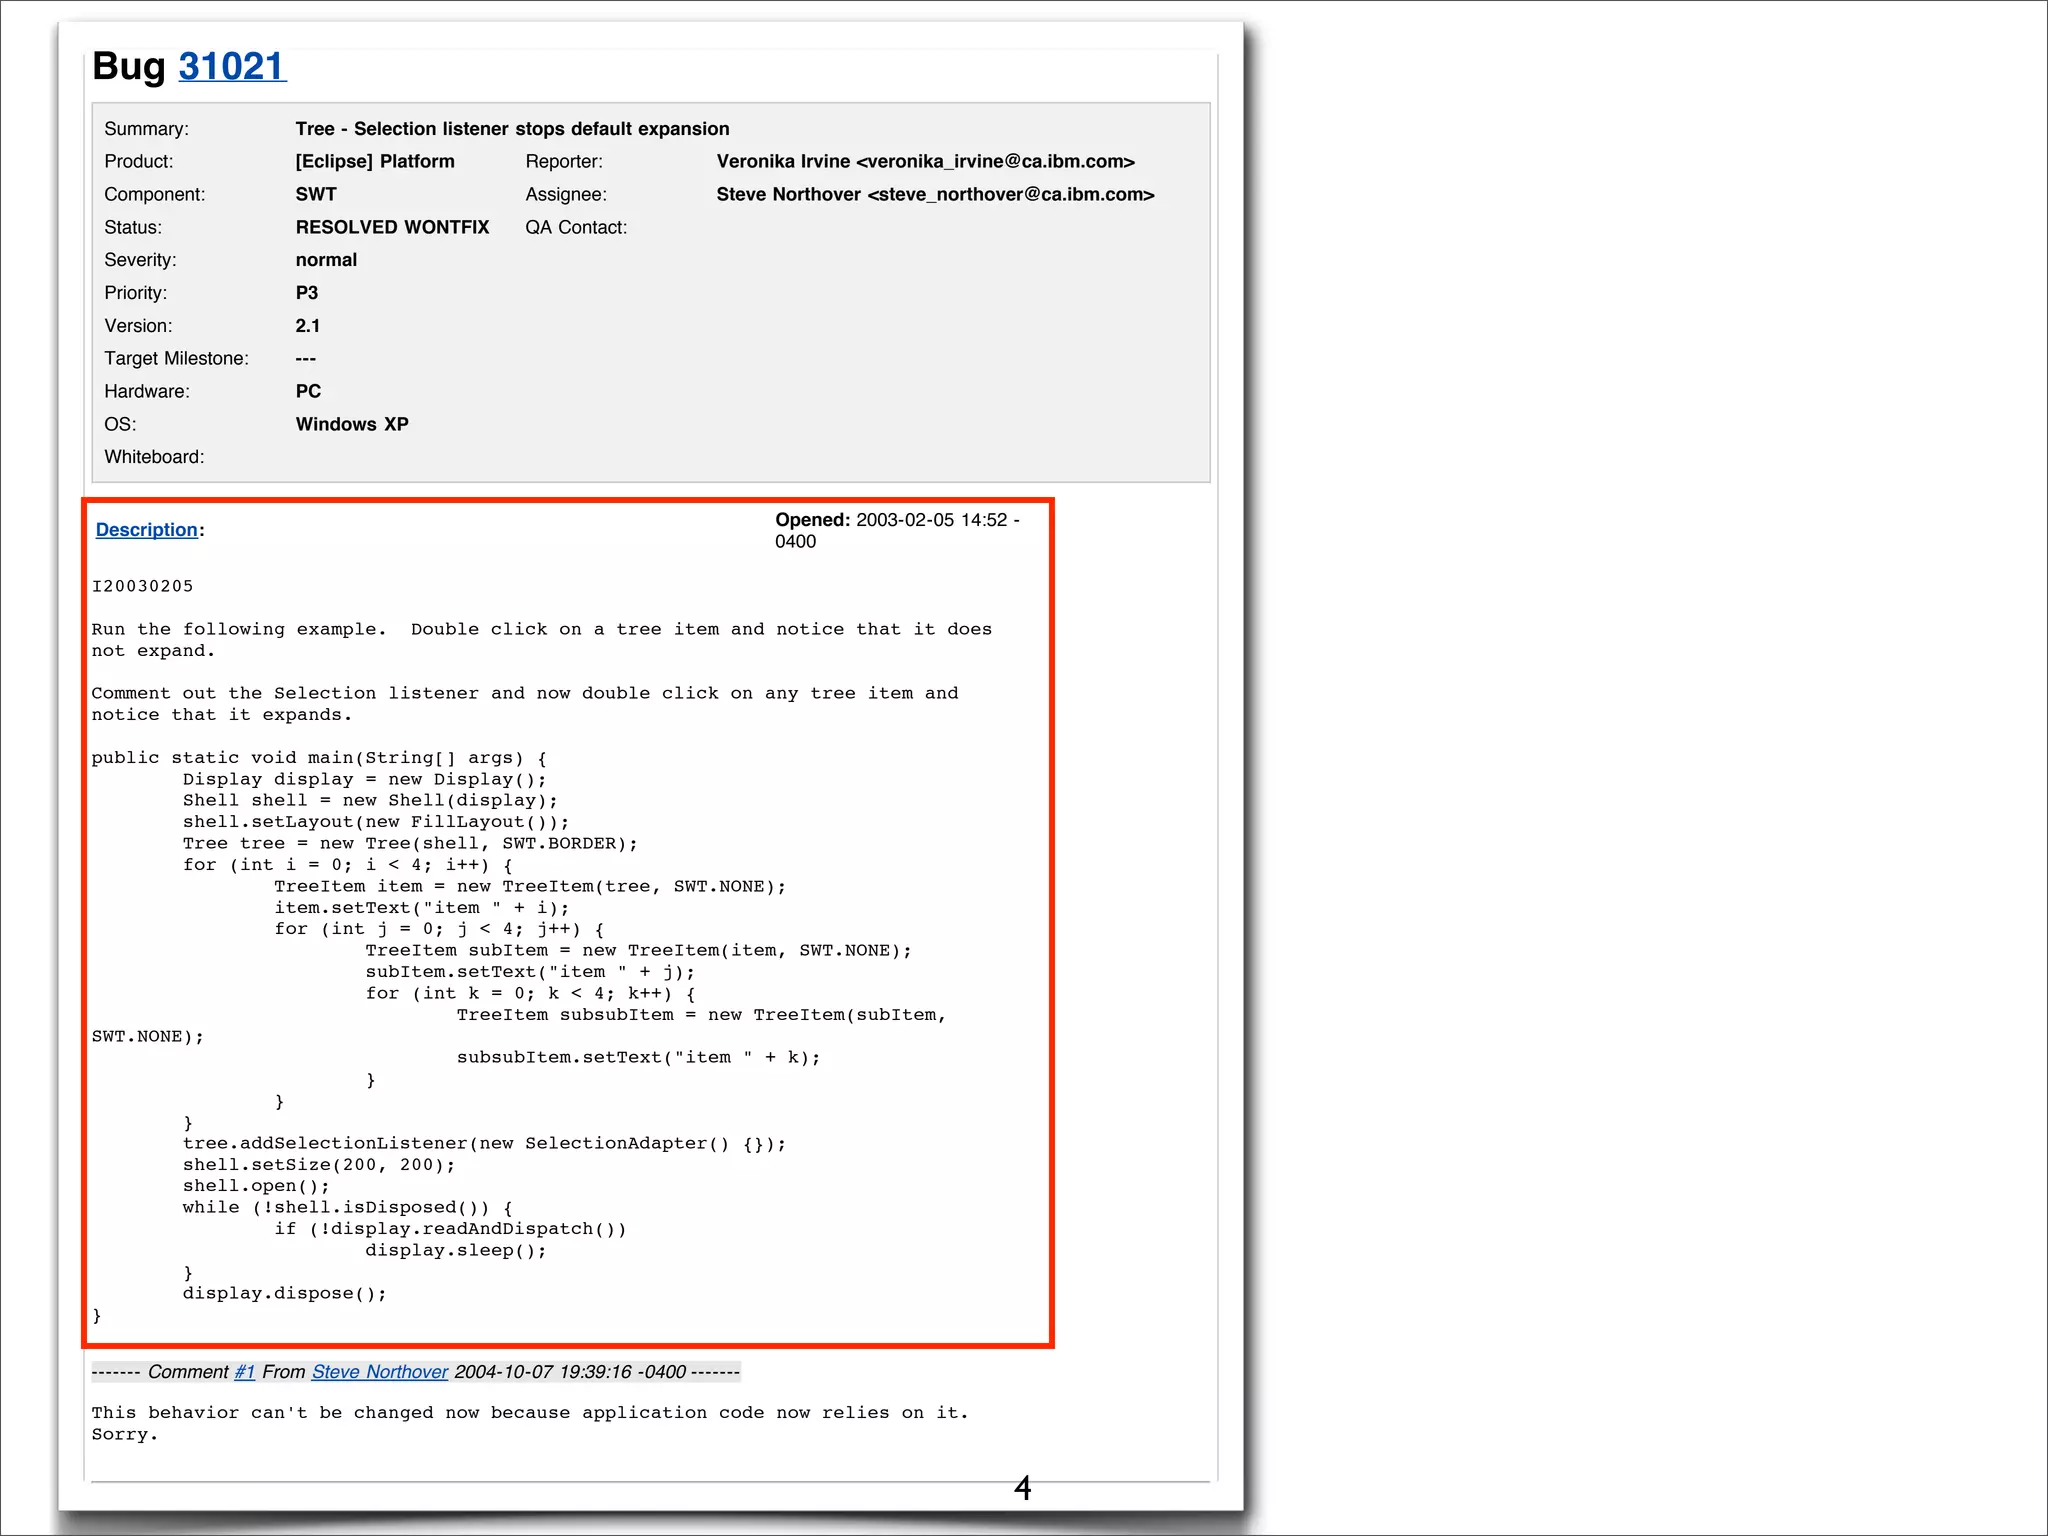Click assignee 'Steve Northover' email text
Screen dimensions: 2048x1536
point(936,195)
